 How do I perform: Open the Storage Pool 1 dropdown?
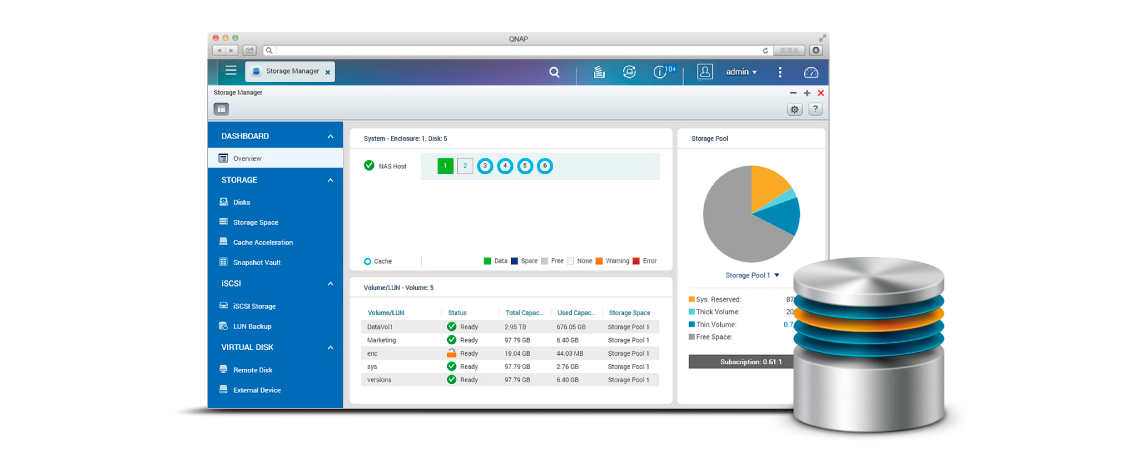click(751, 275)
